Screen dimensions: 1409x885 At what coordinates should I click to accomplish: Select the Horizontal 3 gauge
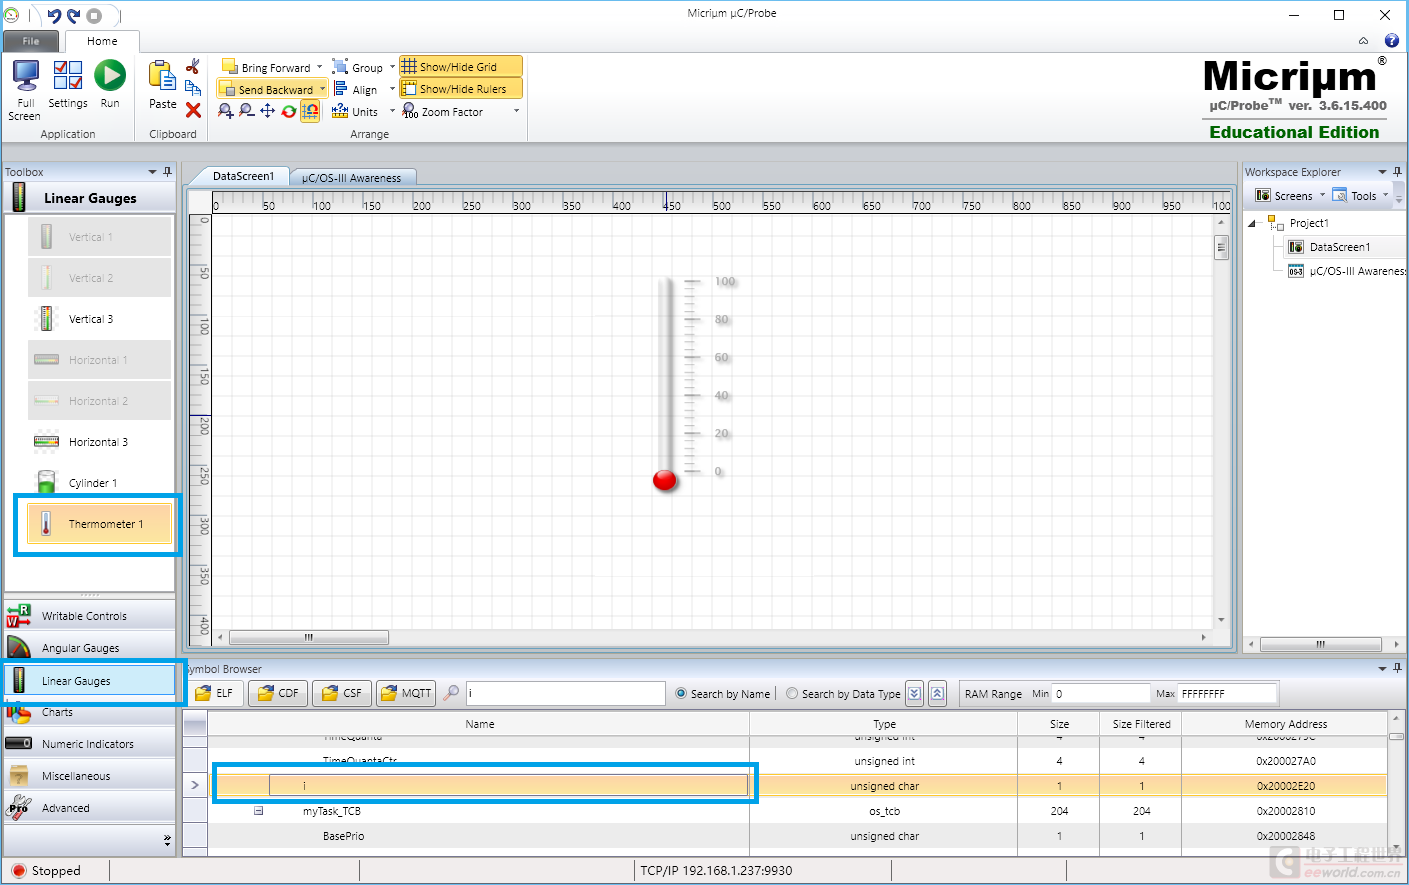pyautogui.click(x=99, y=442)
